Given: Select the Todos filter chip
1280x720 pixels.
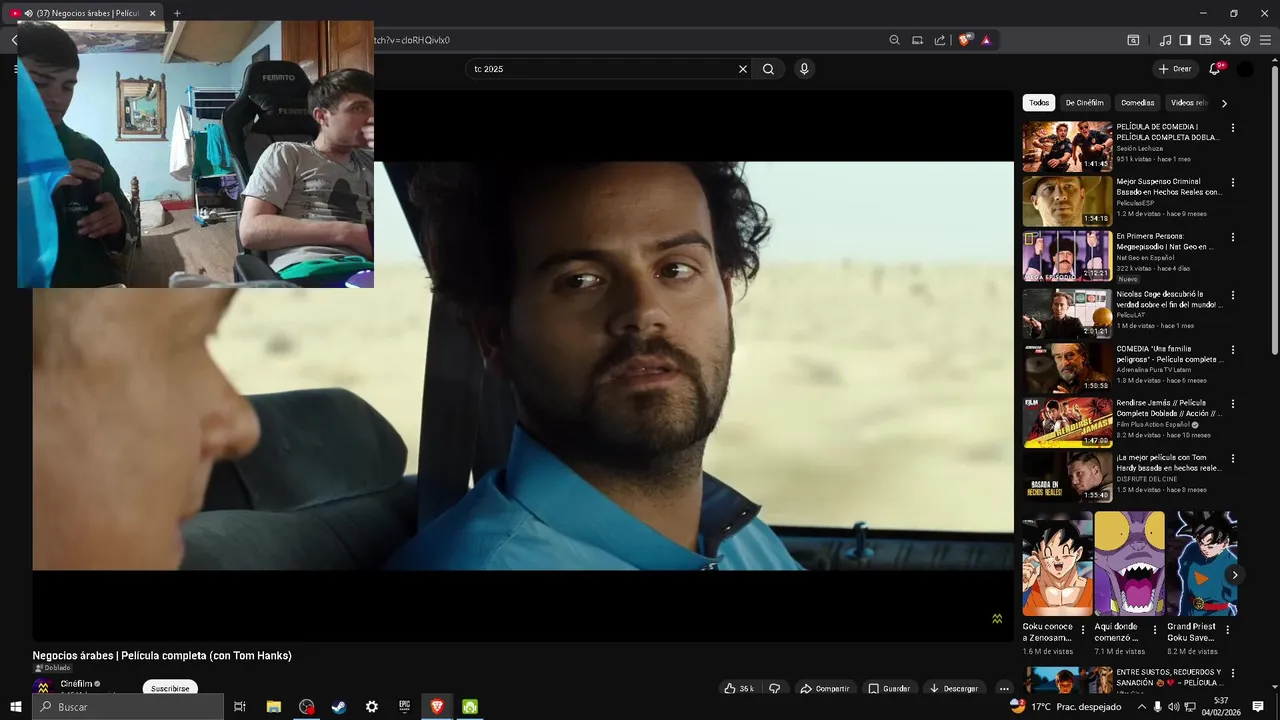Looking at the screenshot, I should [x=1039, y=103].
